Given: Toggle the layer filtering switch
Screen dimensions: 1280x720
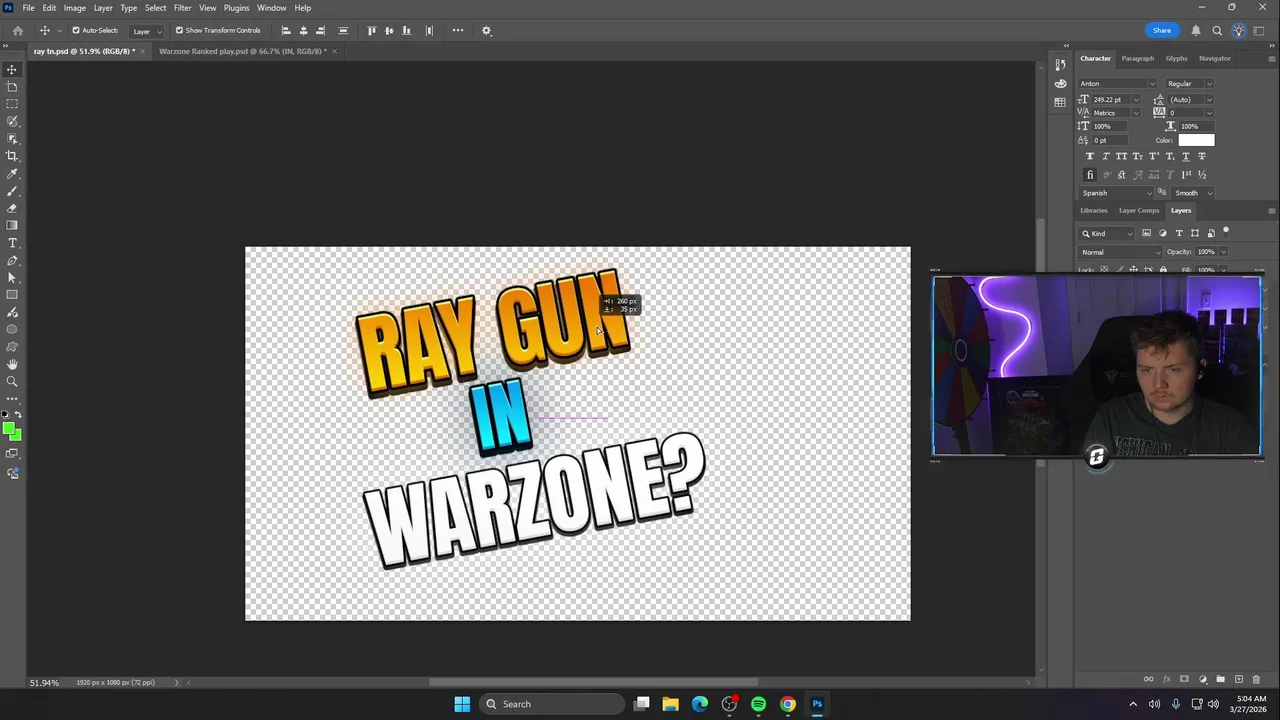Looking at the screenshot, I should 1226,231.
